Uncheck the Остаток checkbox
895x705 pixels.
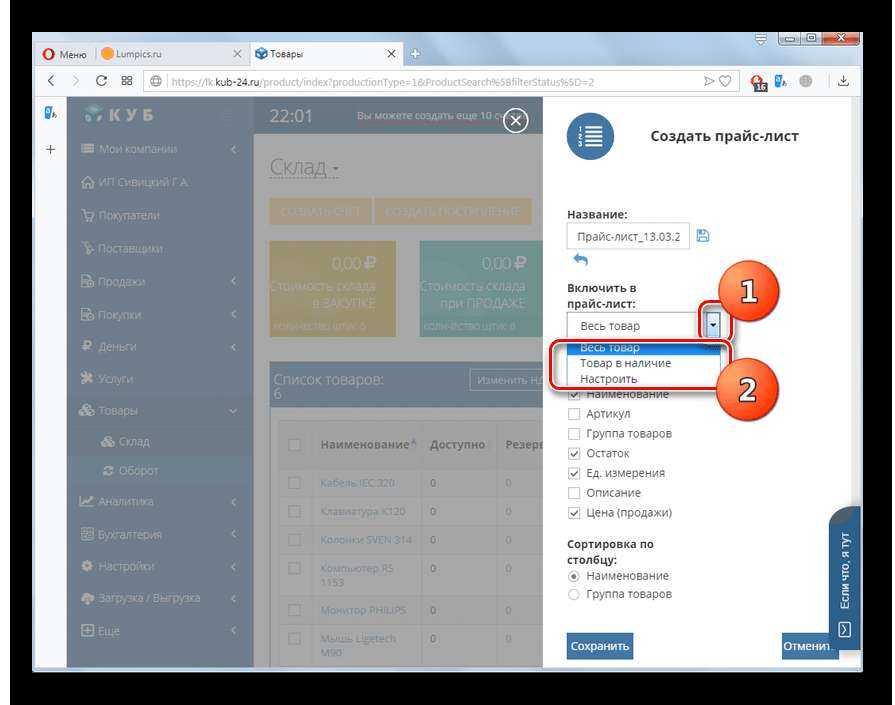click(x=574, y=453)
